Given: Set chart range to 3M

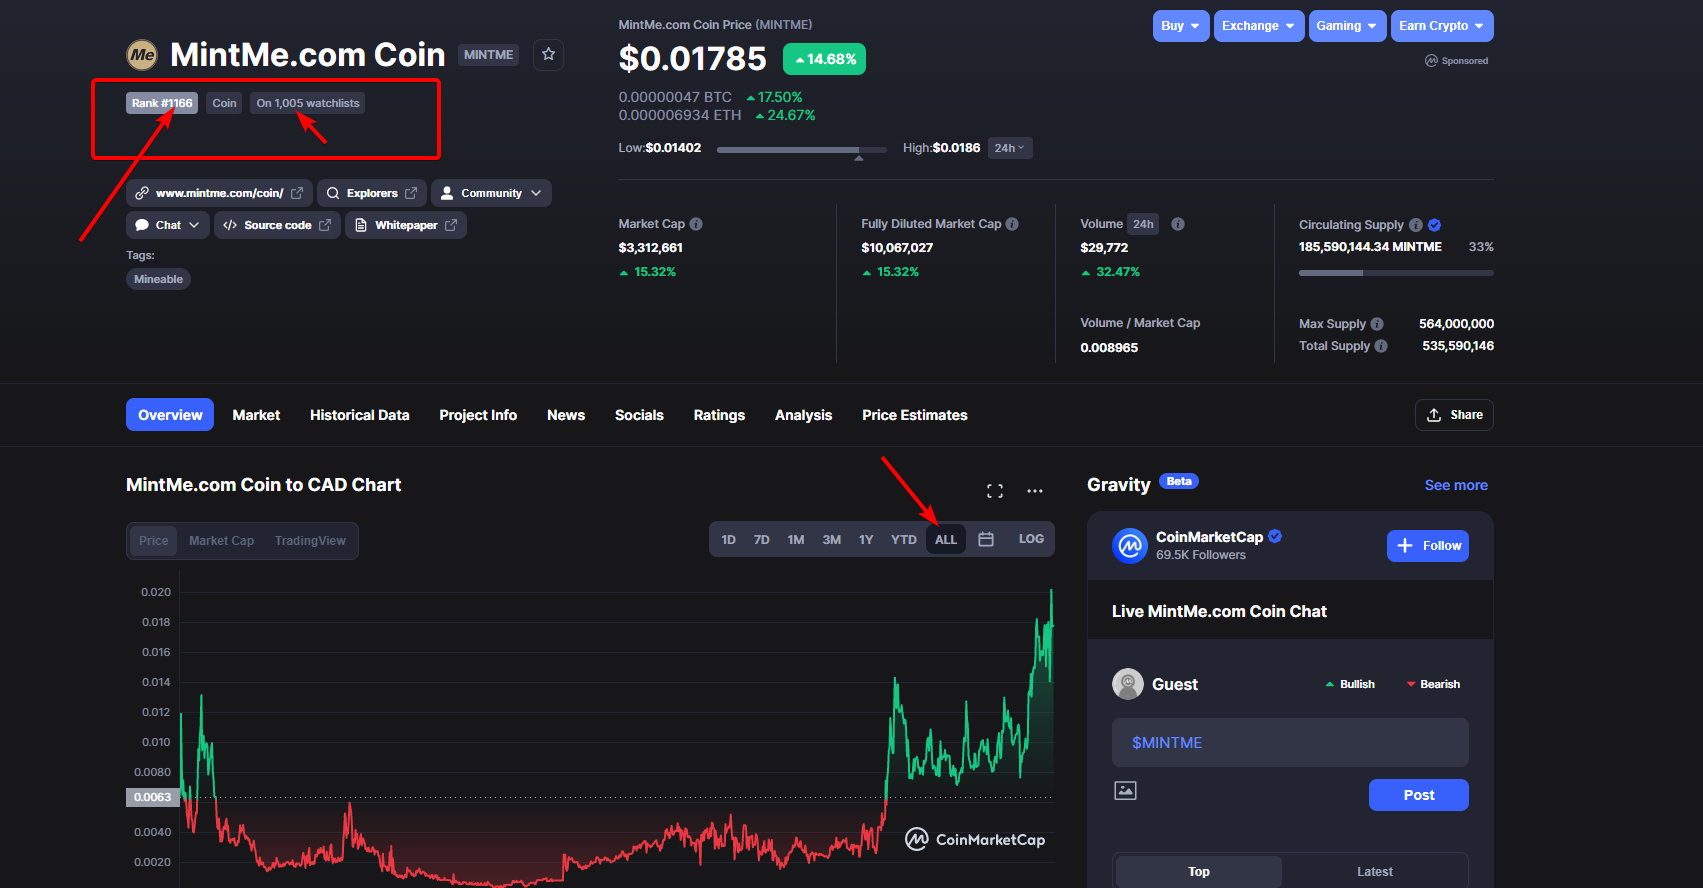Looking at the screenshot, I should (x=832, y=539).
